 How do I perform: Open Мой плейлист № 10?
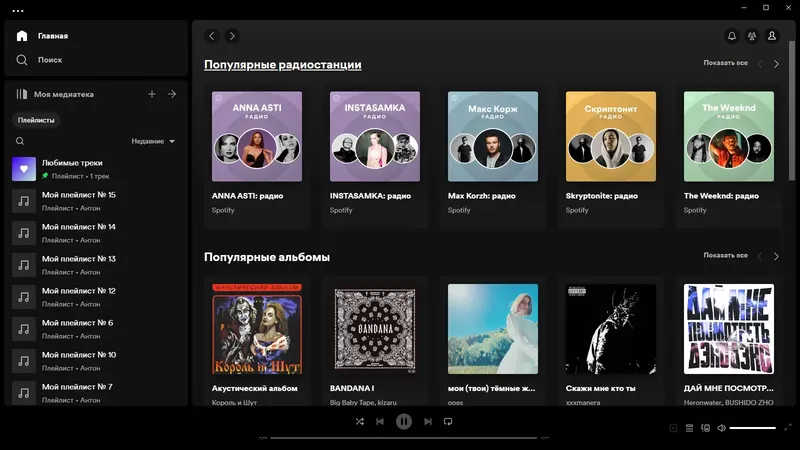[97, 361]
